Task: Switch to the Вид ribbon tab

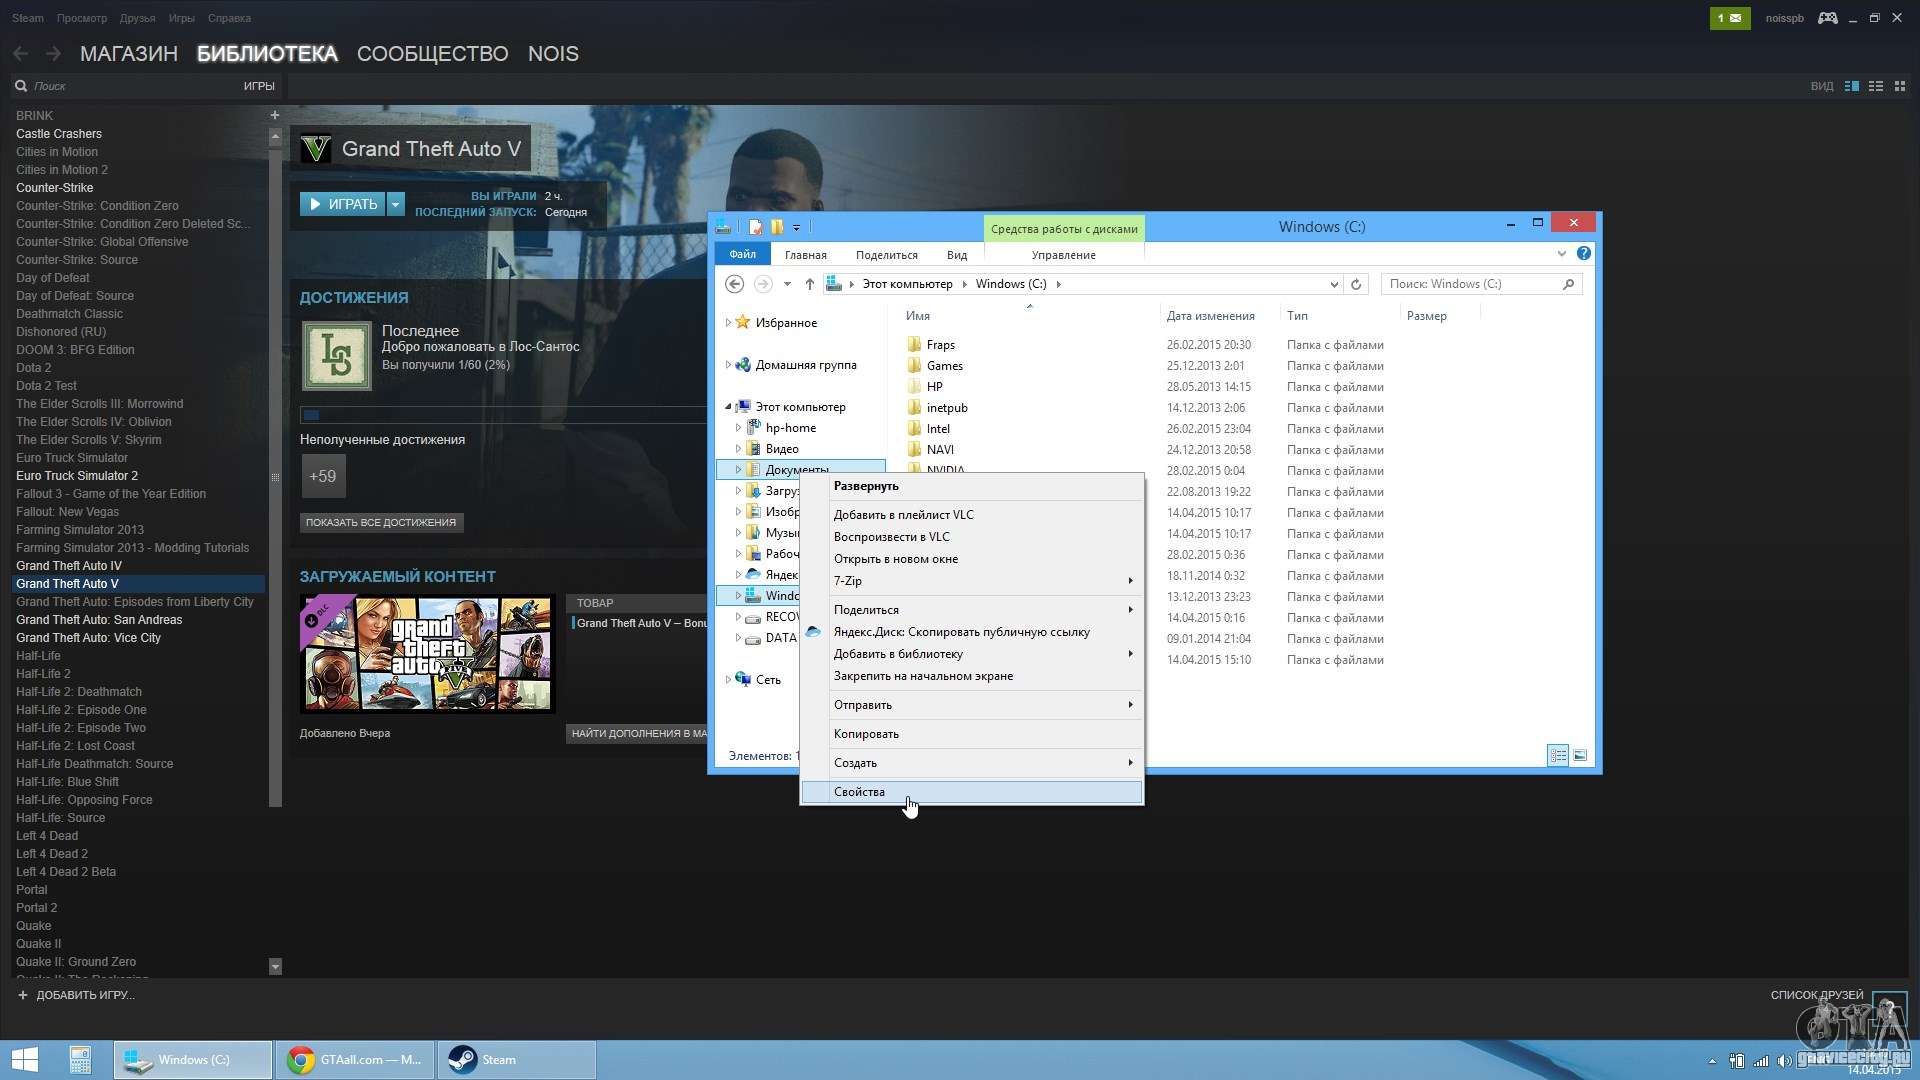Action: pos(957,255)
